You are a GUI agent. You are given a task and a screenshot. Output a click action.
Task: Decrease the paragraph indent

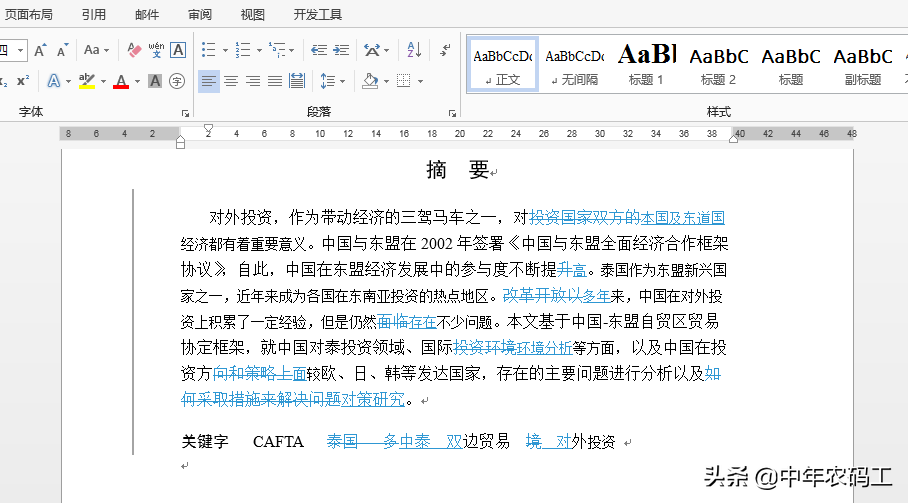tap(318, 50)
